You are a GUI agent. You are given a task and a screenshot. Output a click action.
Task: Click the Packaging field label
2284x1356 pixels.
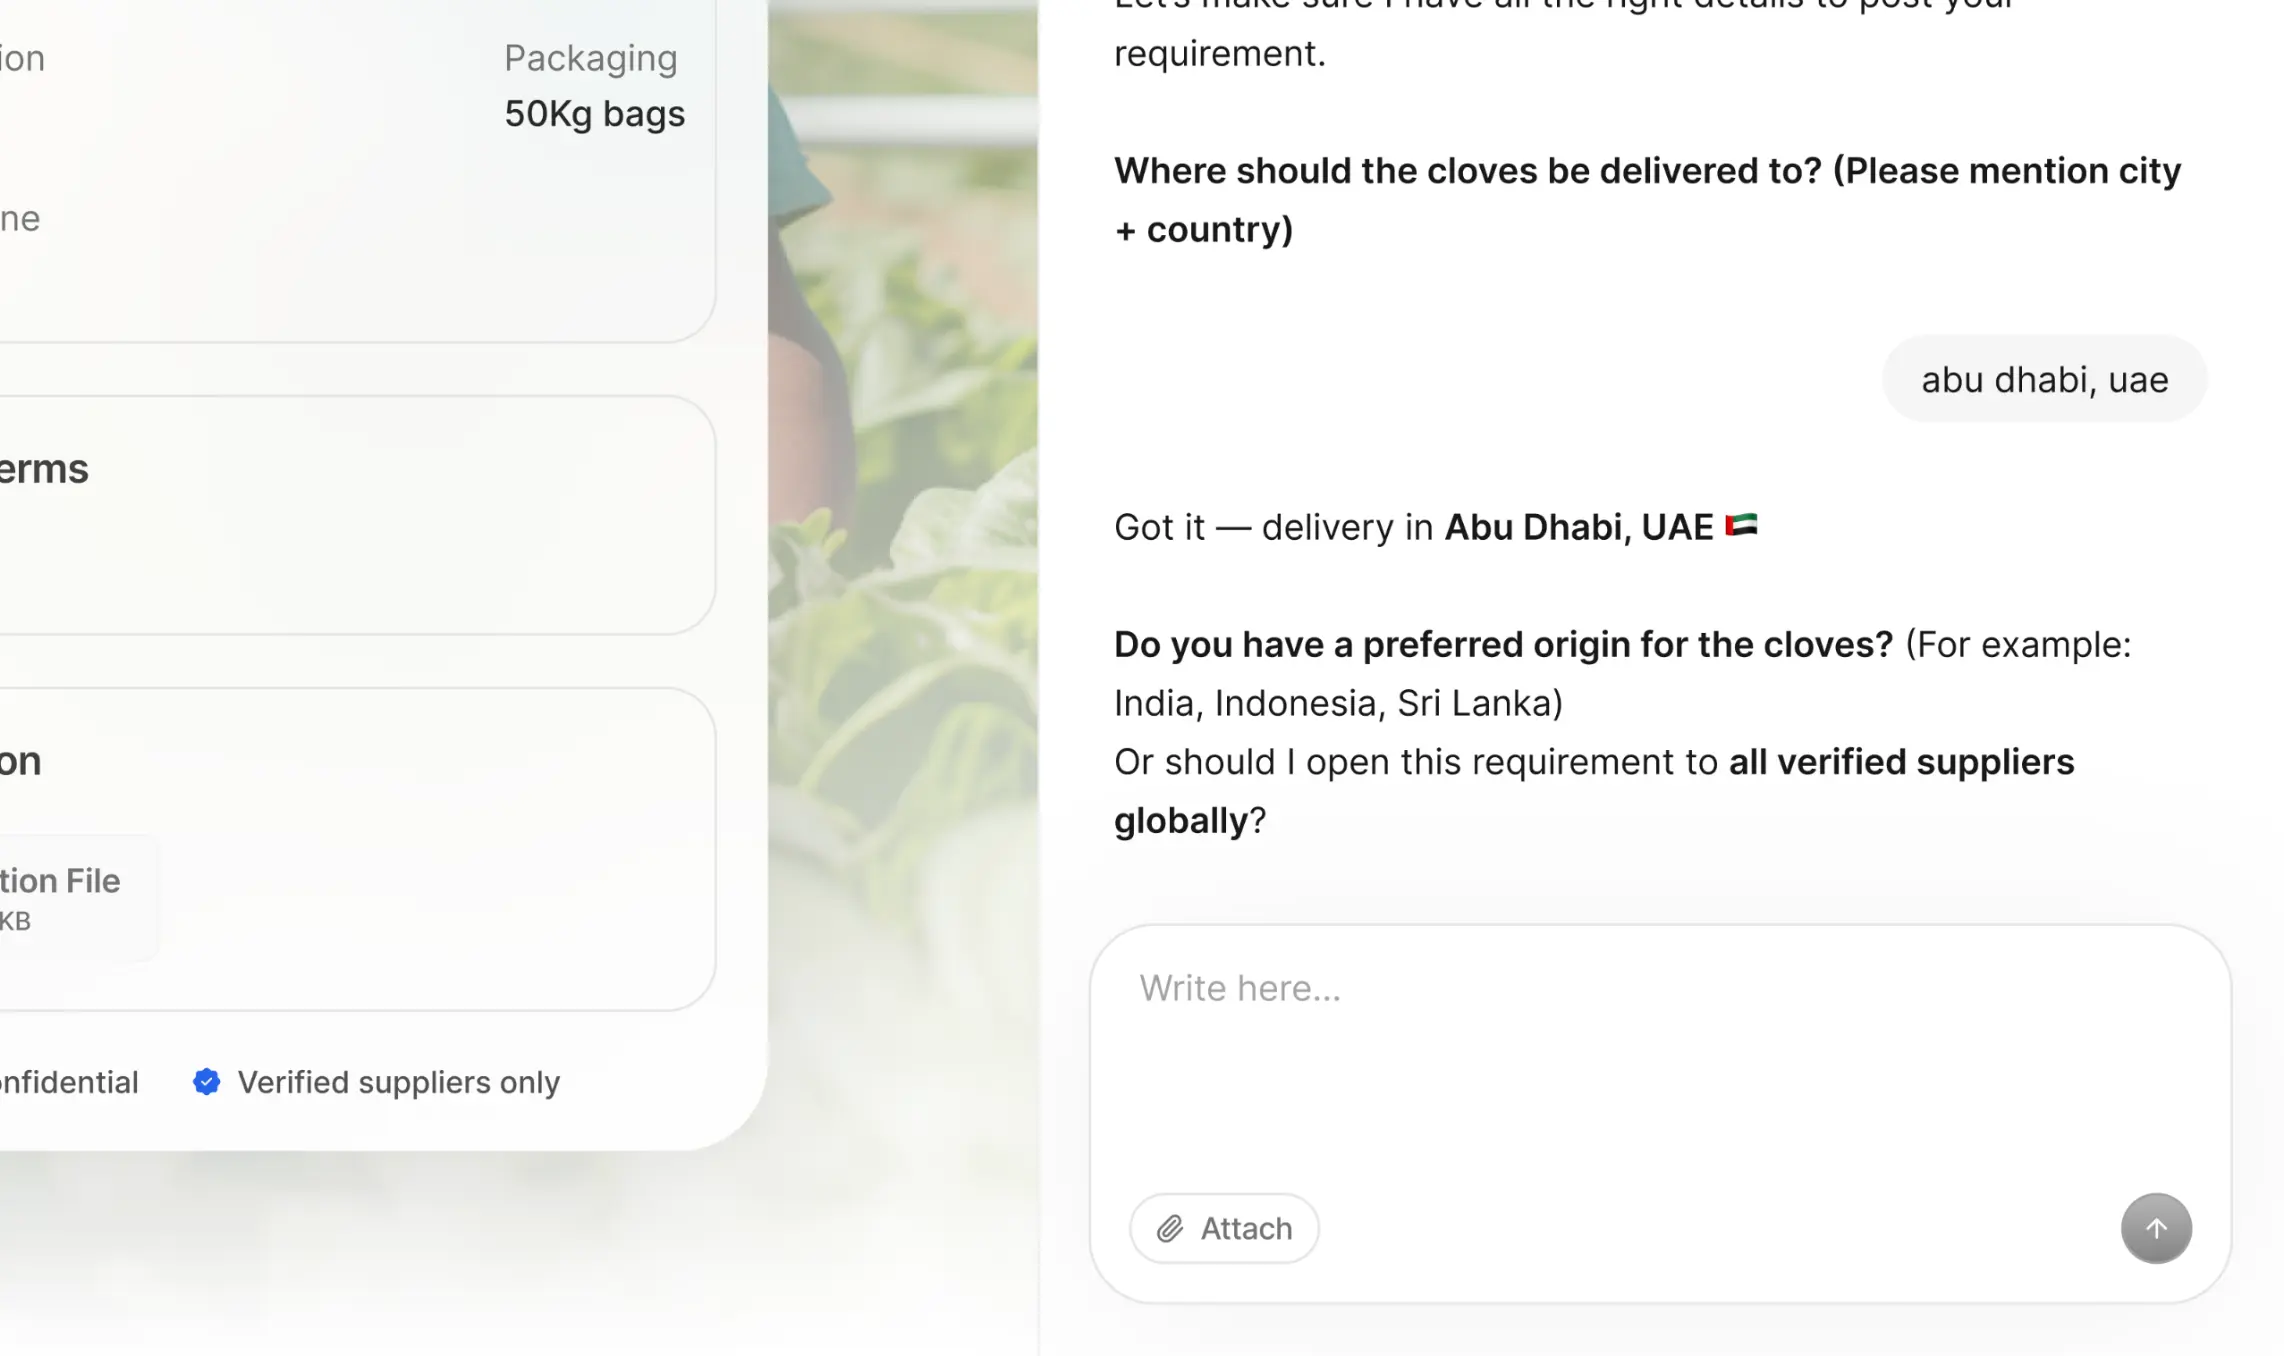pos(590,58)
